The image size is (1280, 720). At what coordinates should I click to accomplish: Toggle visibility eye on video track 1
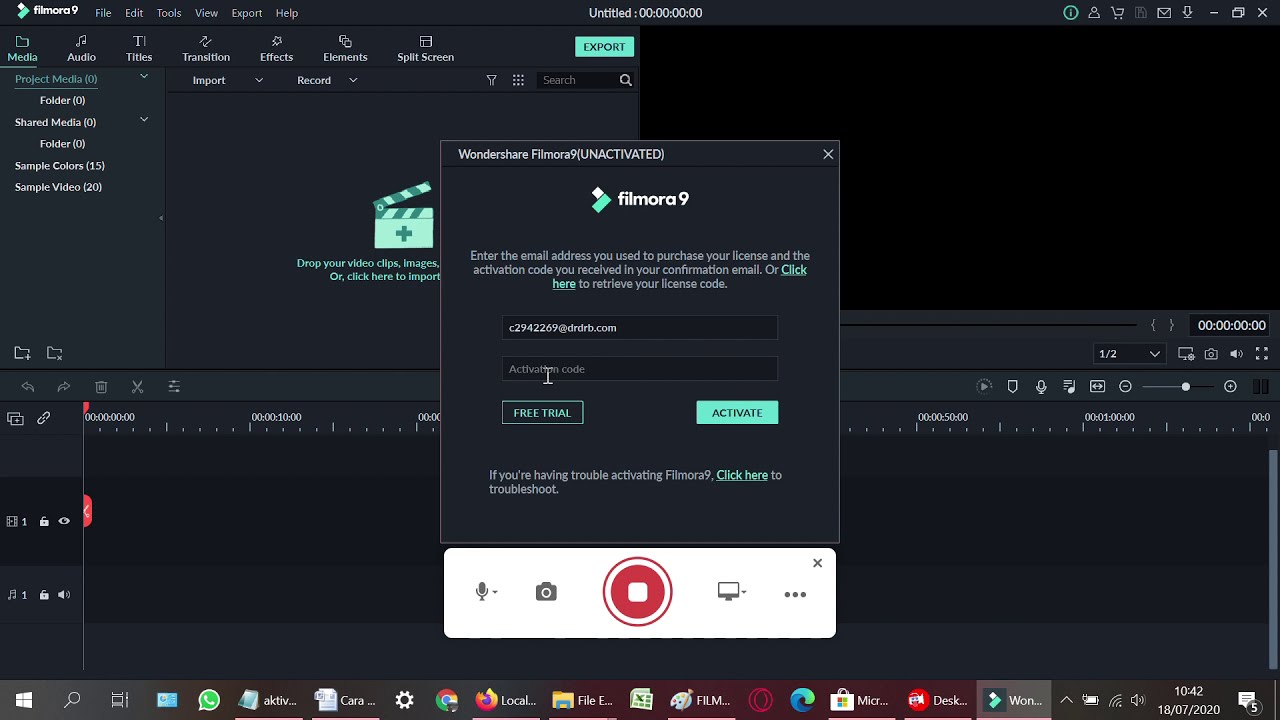coord(64,521)
